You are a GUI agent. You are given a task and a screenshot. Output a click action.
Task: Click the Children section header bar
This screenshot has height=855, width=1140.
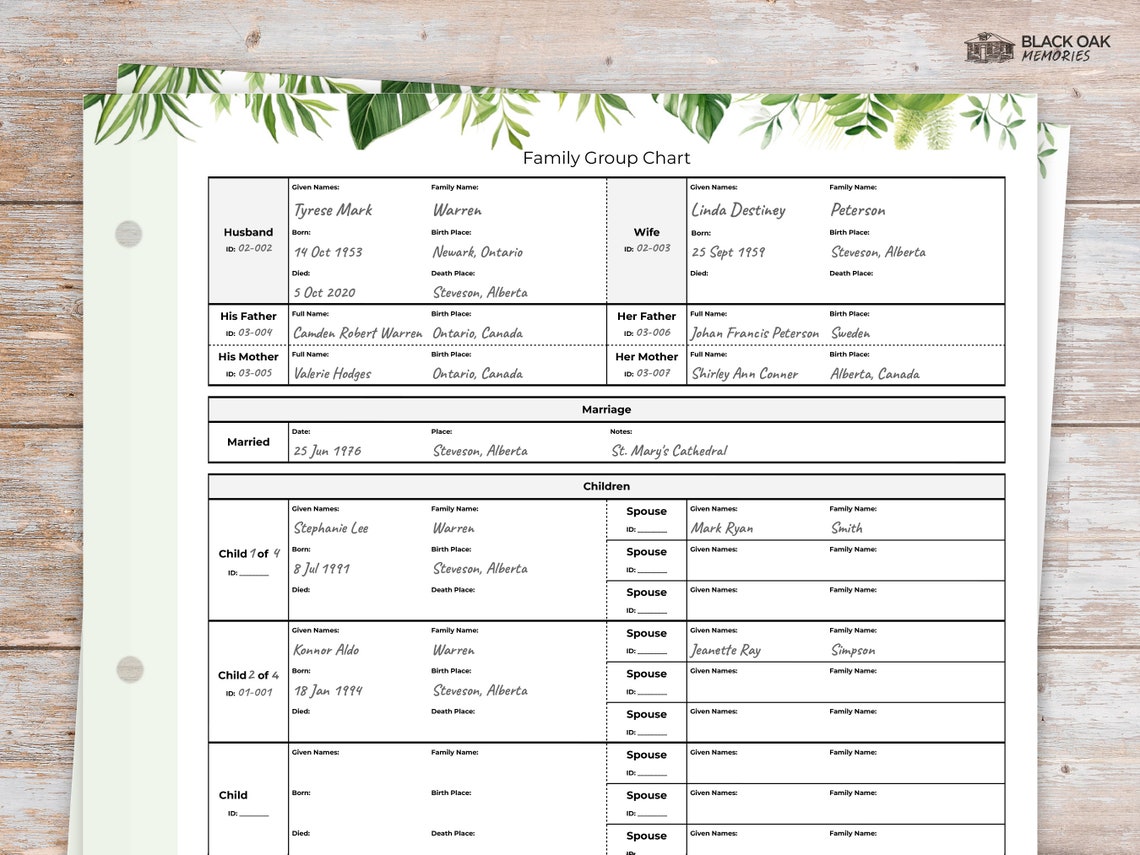(606, 486)
